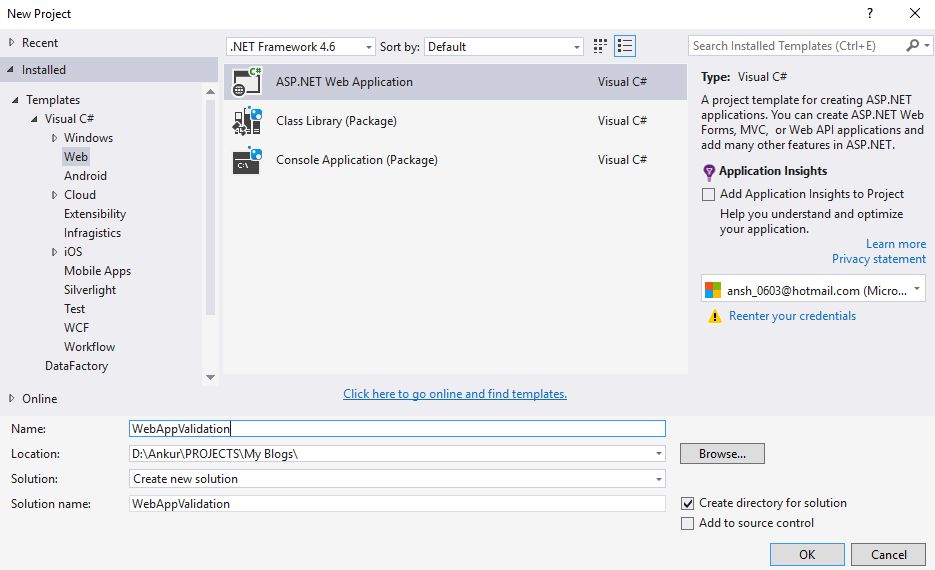This screenshot has width=935, height=570.
Task: Click the Microsoft account logo icon
Action: [x=713, y=290]
